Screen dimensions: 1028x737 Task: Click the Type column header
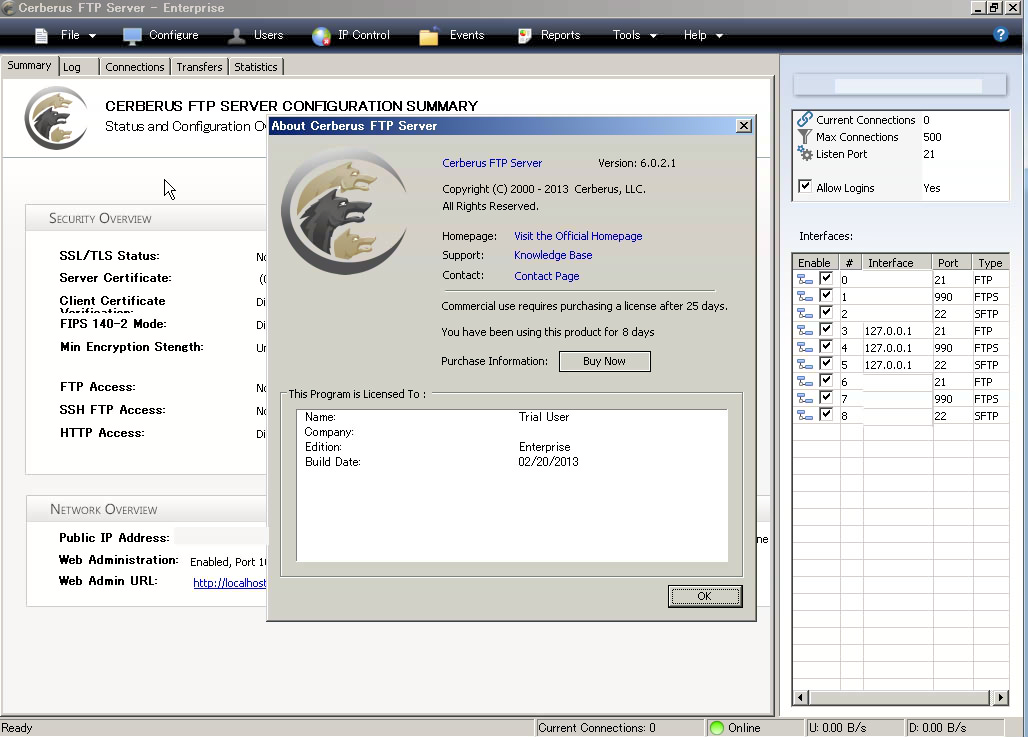coord(990,263)
